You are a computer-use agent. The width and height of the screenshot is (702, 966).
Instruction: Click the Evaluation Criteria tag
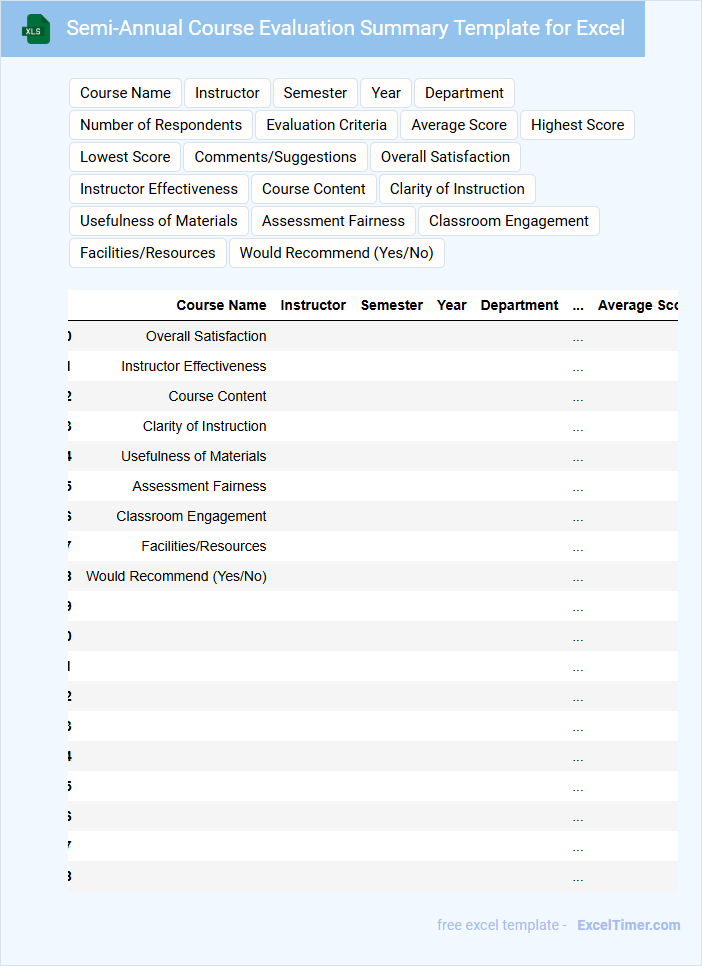click(x=326, y=125)
